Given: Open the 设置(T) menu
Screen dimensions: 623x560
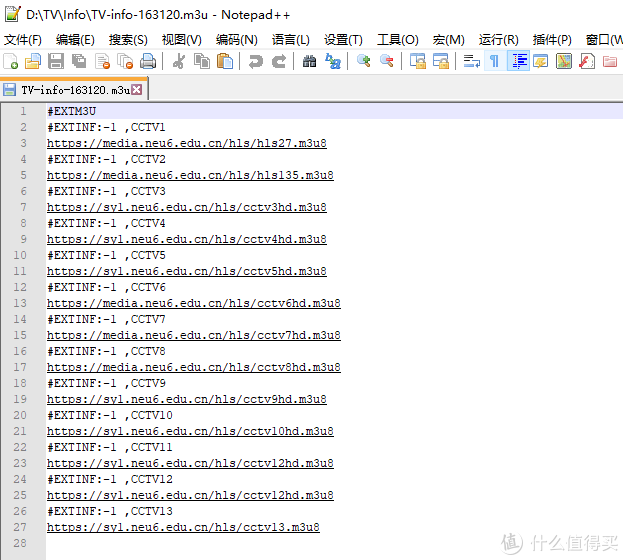Looking at the screenshot, I should [x=343, y=40].
